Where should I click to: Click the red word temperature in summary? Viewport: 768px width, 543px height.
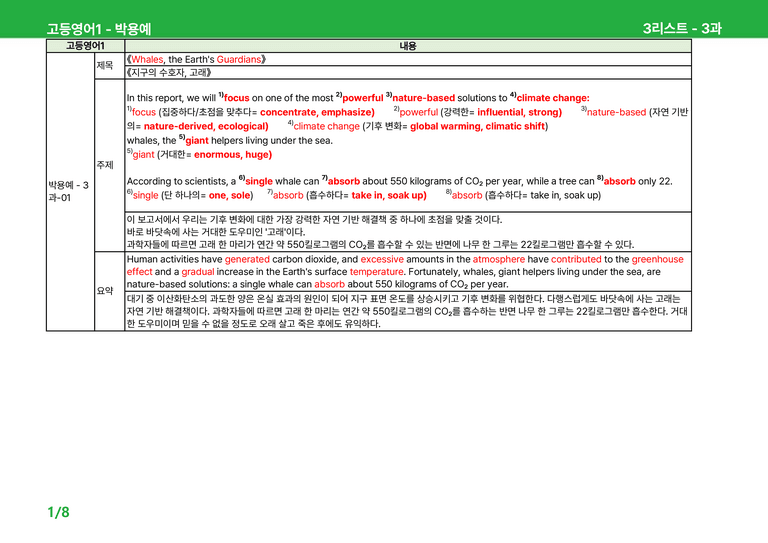[377, 272]
